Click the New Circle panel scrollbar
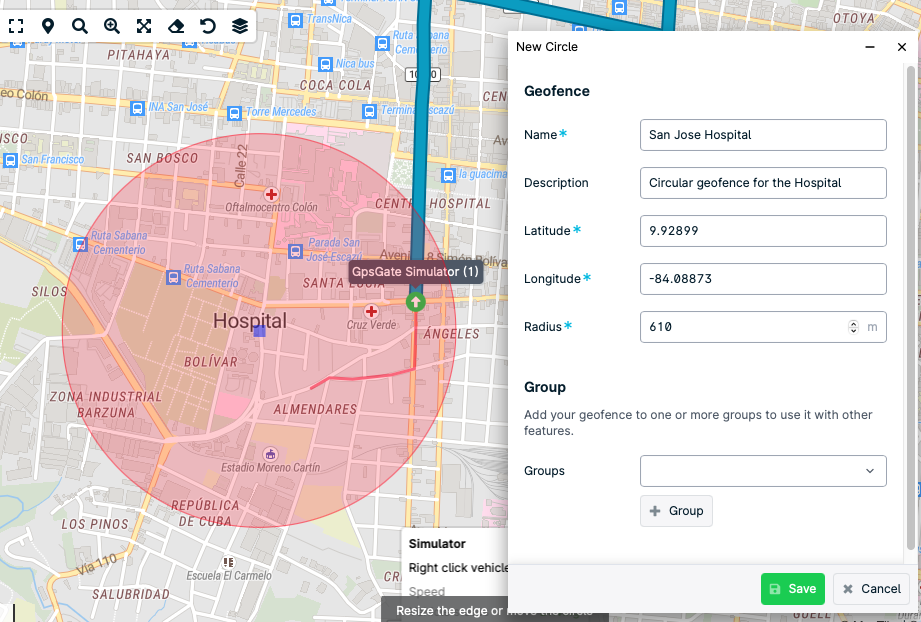This screenshot has width=921, height=622. [911, 308]
